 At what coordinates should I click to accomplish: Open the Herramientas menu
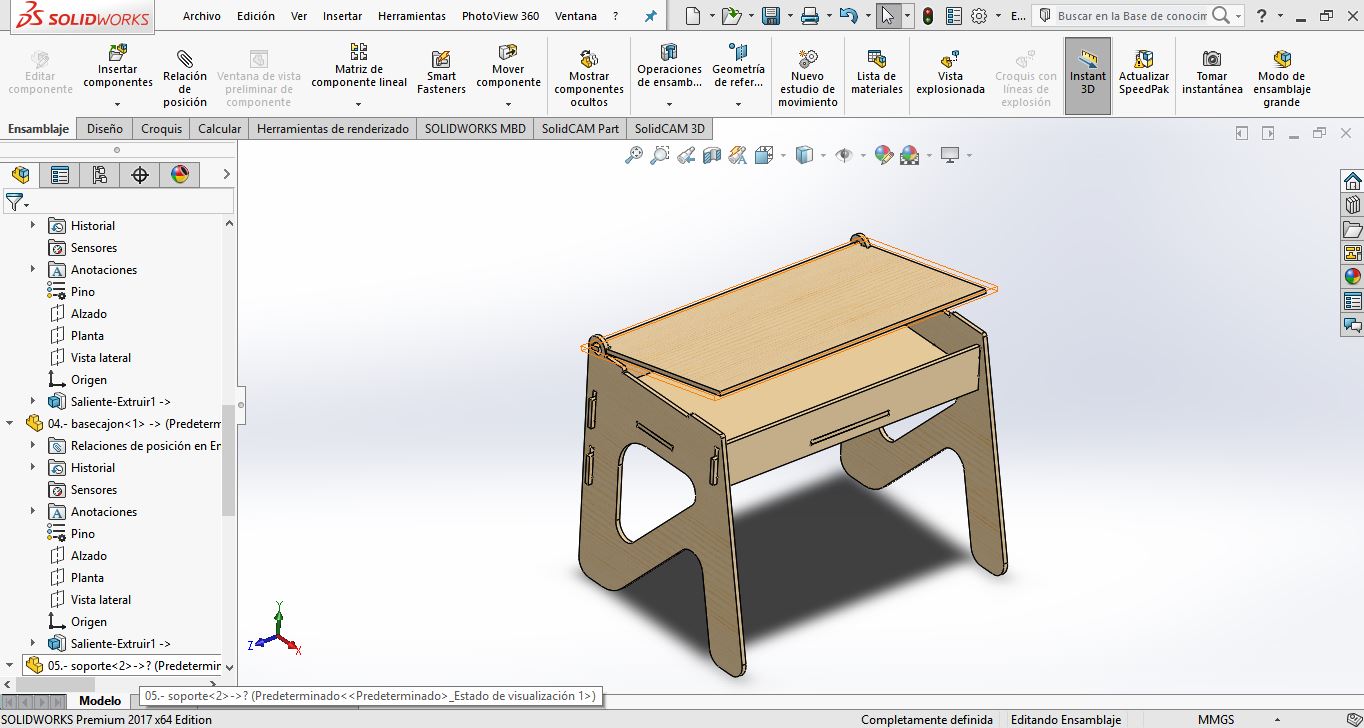(x=412, y=16)
